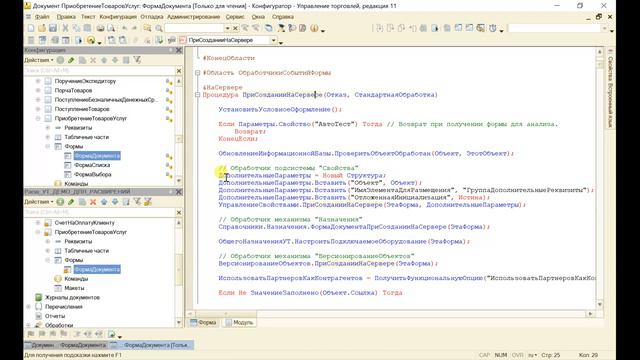The height and width of the screenshot is (360, 640).
Task: Switch to the Модуль tab below editor
Action: click(239, 322)
